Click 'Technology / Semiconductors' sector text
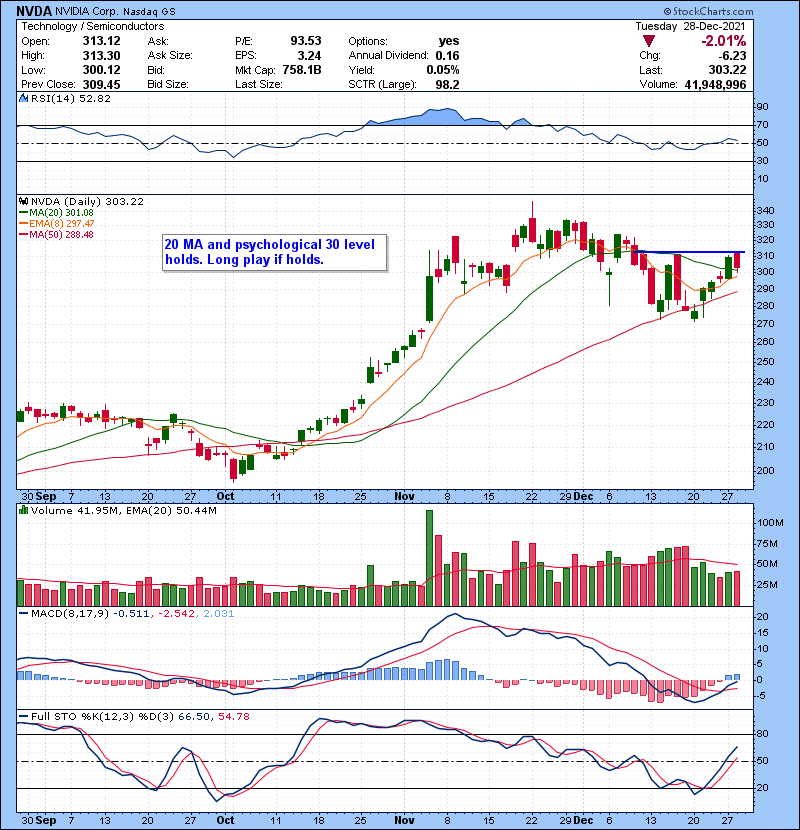 [93, 26]
